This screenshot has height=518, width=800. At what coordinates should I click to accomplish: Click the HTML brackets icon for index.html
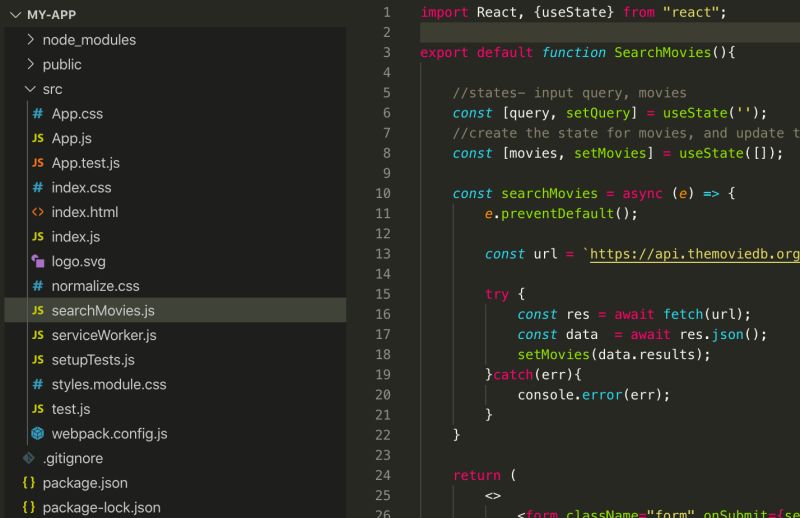[x=38, y=212]
